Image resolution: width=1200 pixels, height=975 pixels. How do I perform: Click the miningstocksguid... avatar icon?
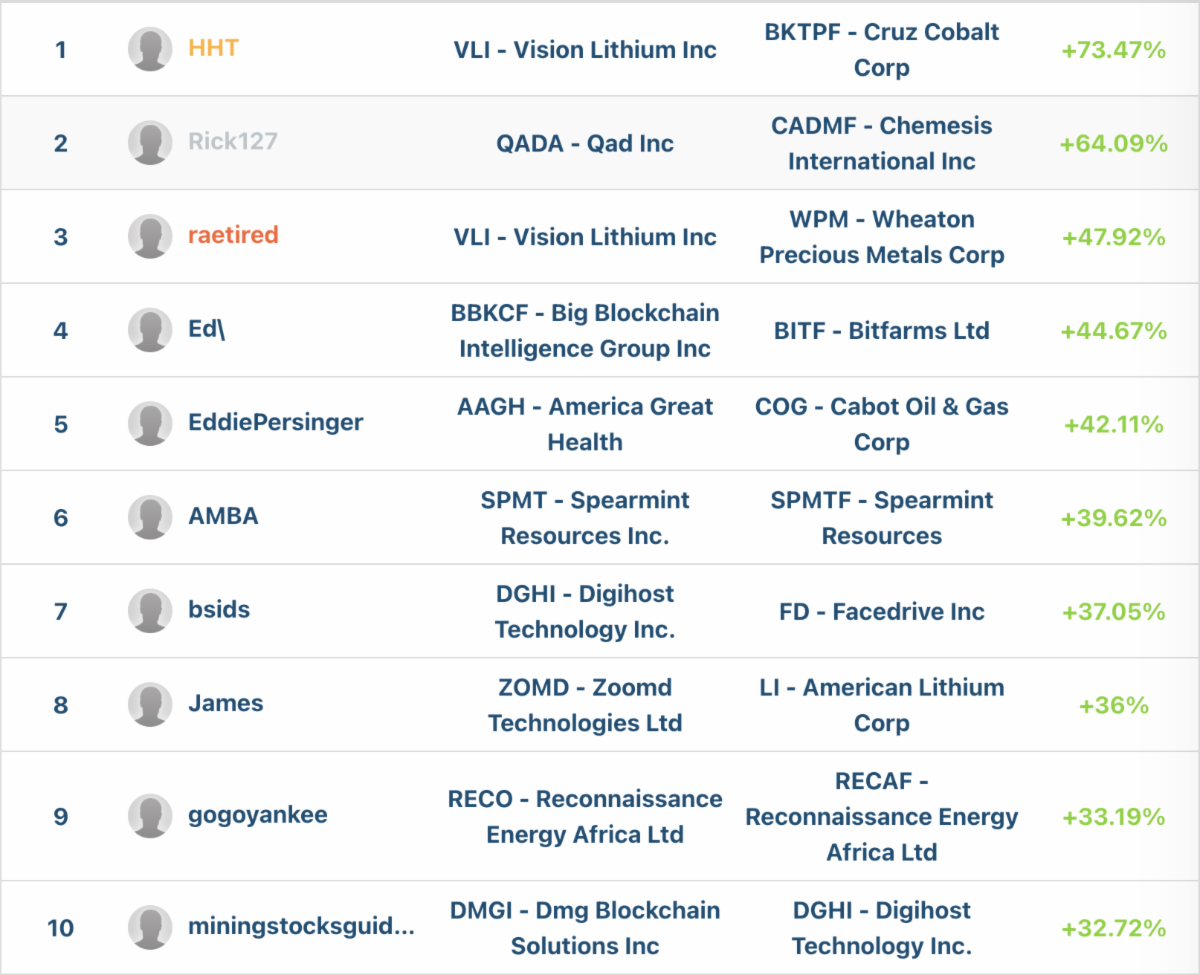click(x=150, y=928)
